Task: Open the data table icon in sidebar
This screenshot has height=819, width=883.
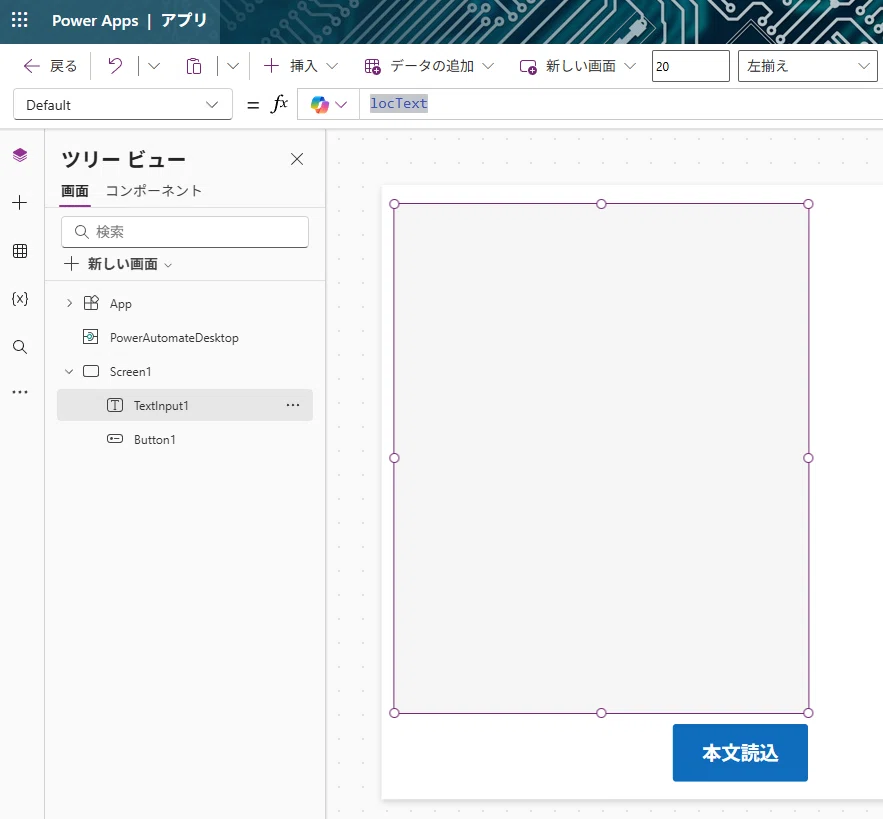Action: [20, 251]
